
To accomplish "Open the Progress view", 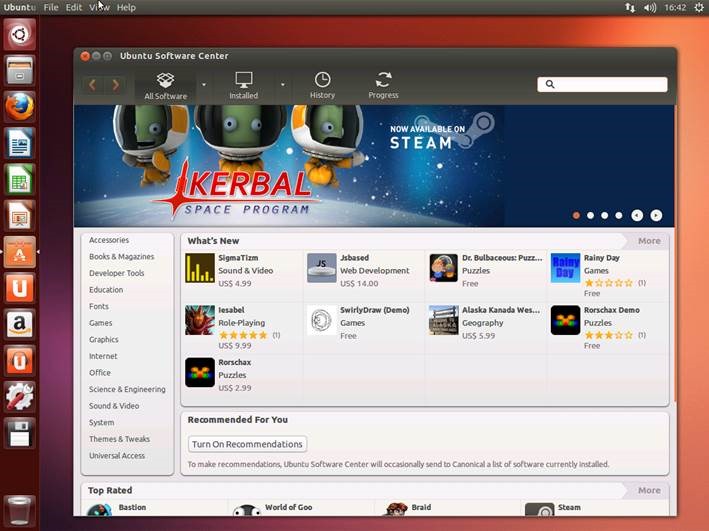I will pyautogui.click(x=383, y=85).
